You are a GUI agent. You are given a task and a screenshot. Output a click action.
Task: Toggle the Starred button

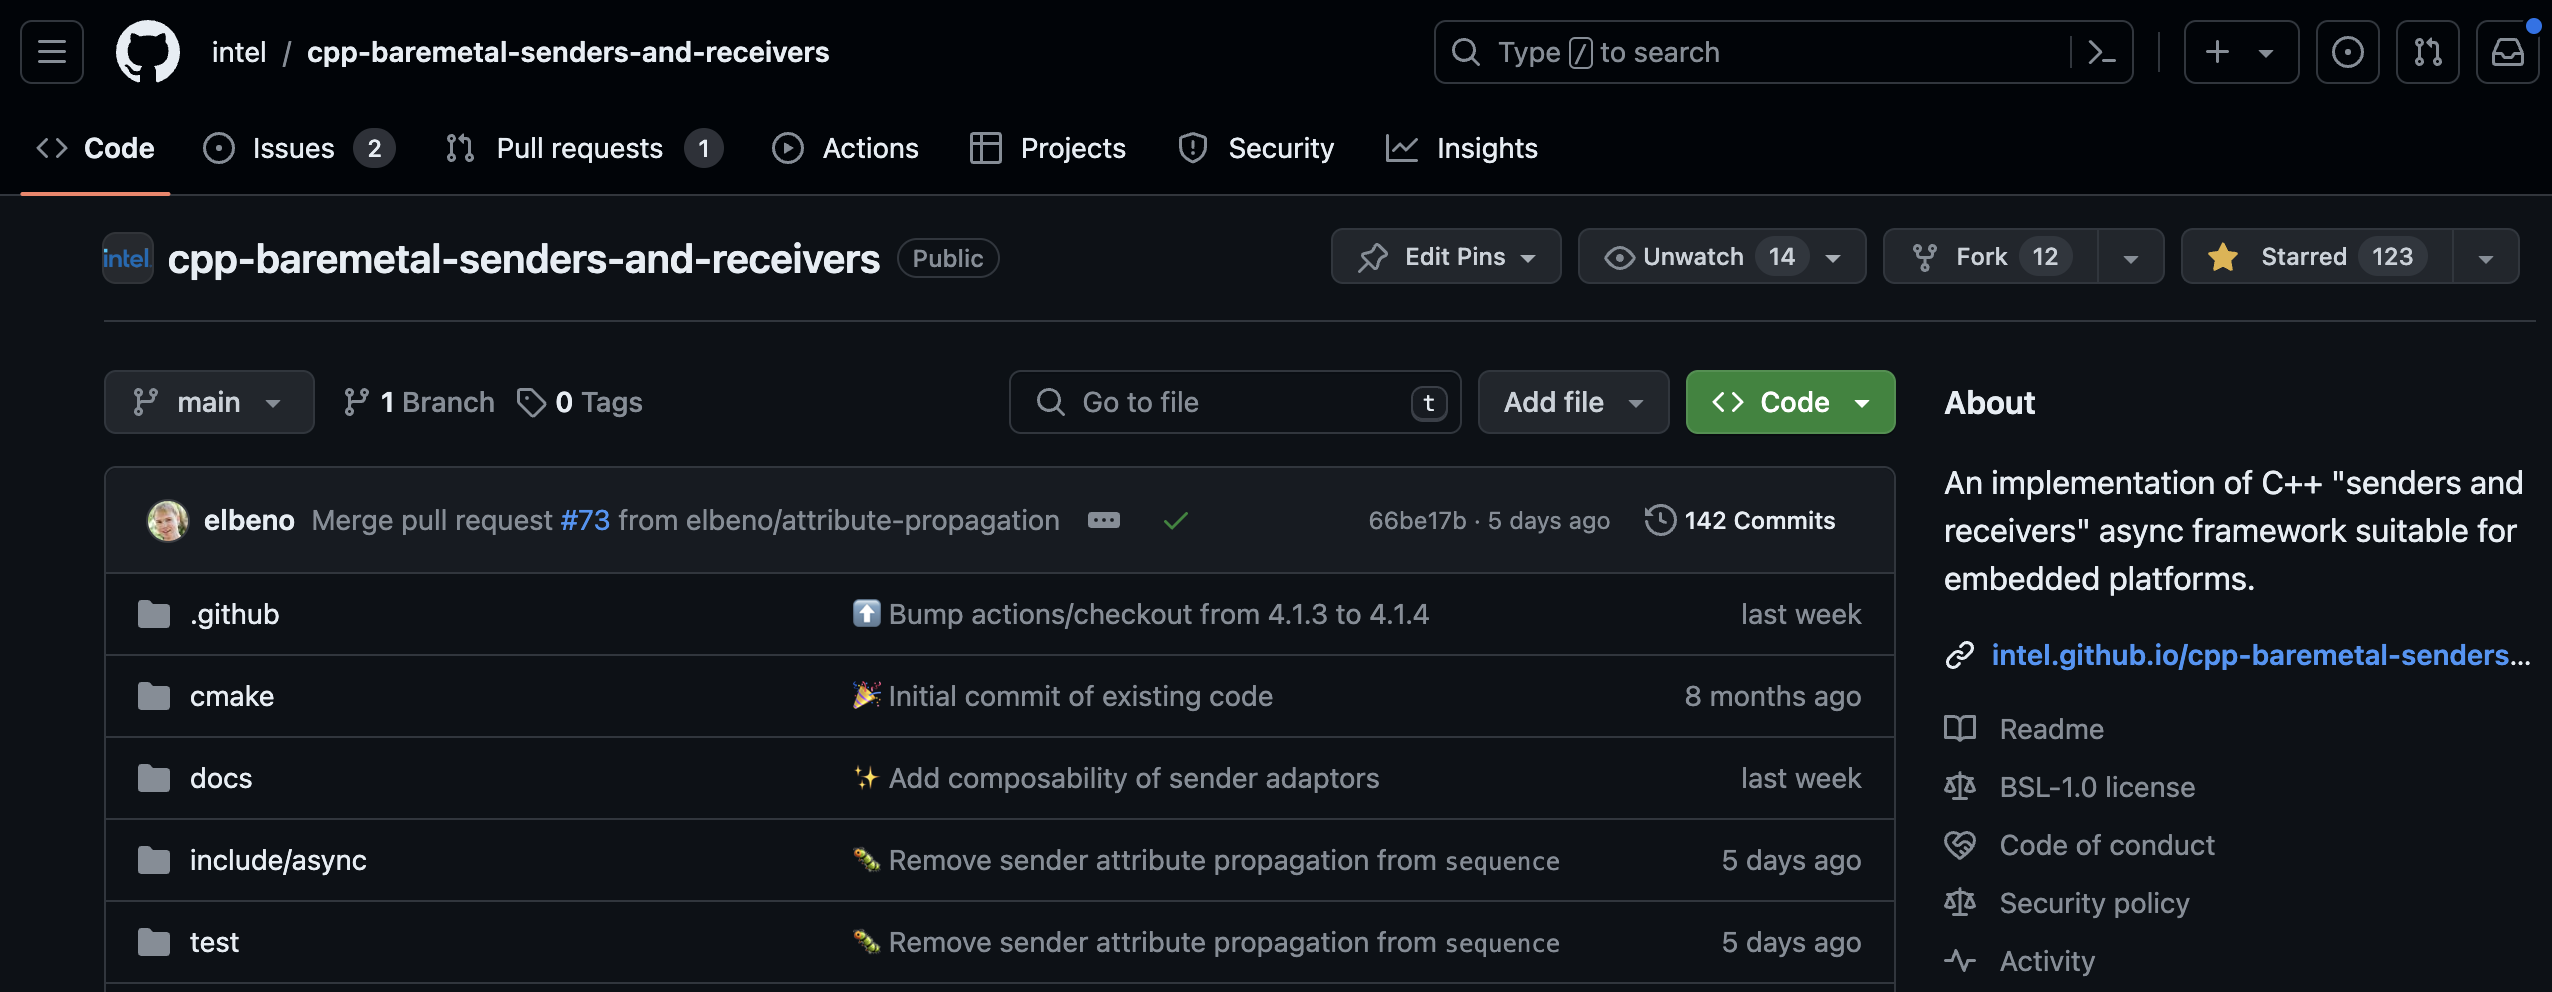point(2317,256)
